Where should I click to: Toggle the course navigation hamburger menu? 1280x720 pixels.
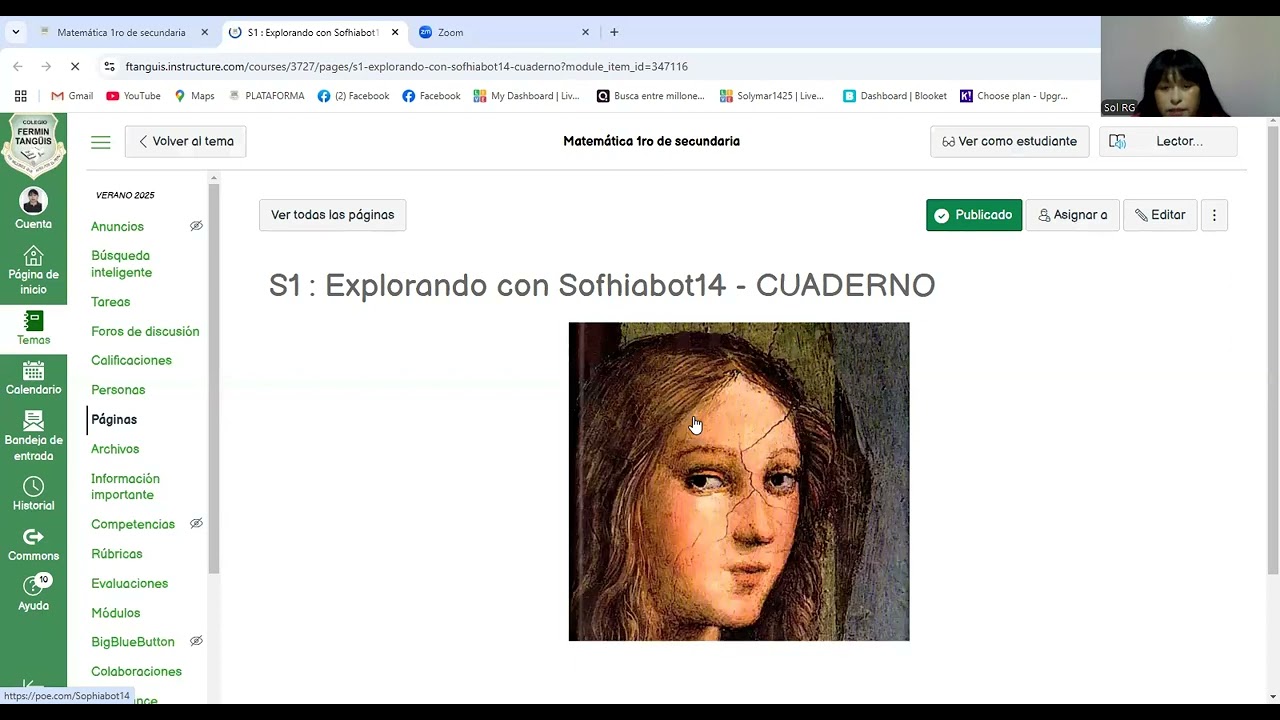pyautogui.click(x=101, y=142)
